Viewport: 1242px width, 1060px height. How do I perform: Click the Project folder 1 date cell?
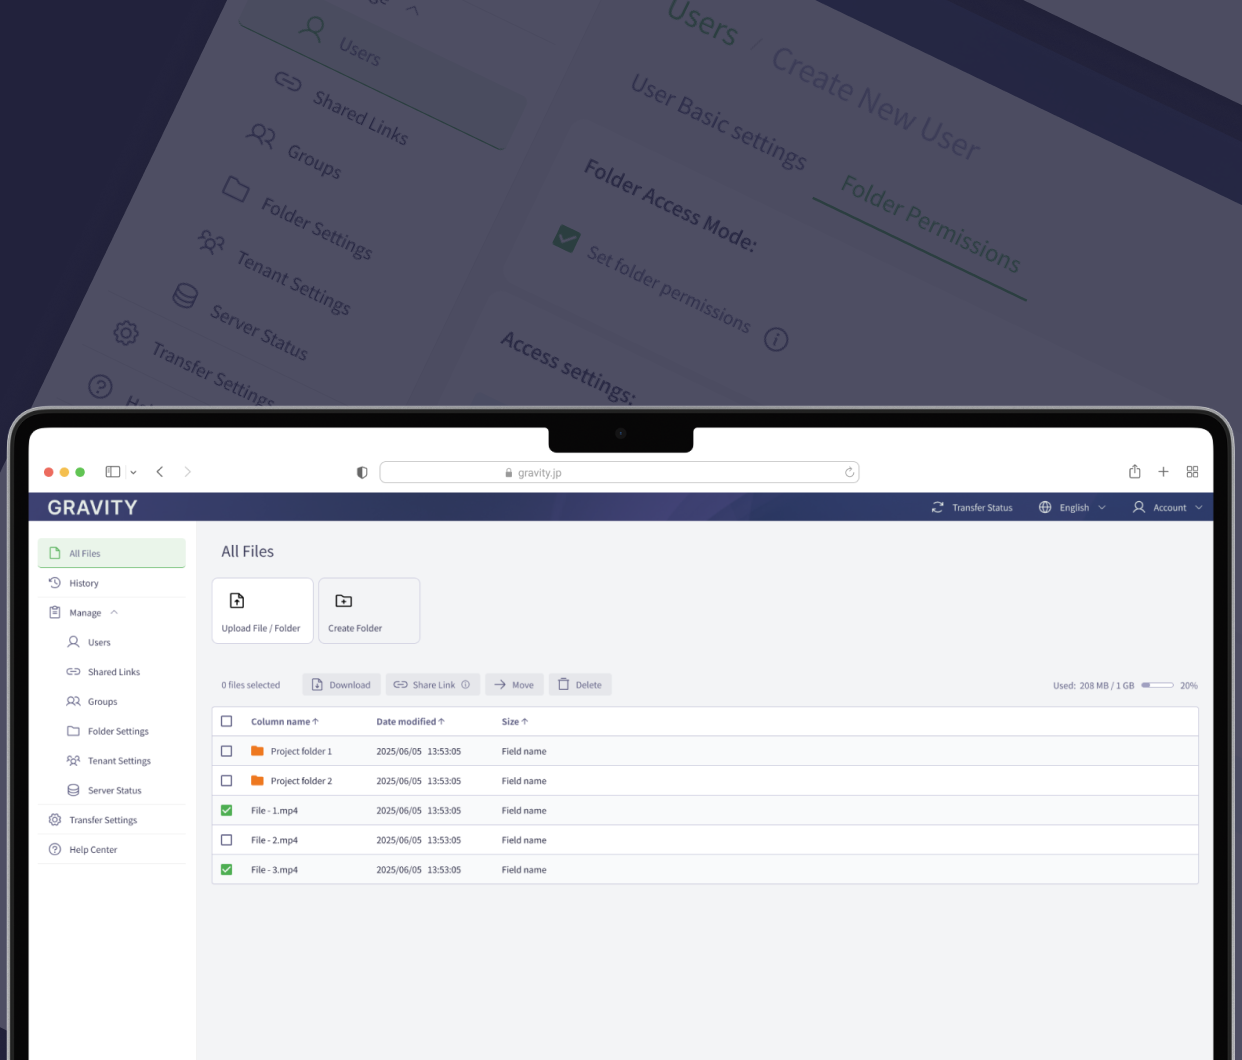click(x=418, y=751)
